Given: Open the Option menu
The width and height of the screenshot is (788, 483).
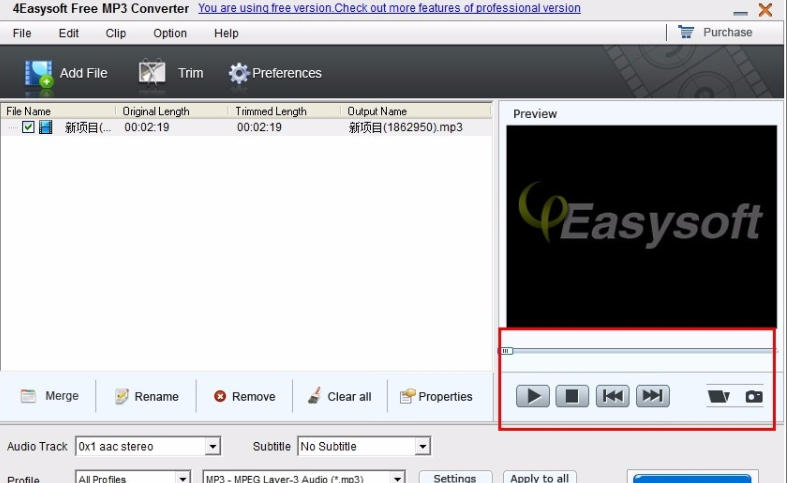Looking at the screenshot, I should (x=170, y=33).
